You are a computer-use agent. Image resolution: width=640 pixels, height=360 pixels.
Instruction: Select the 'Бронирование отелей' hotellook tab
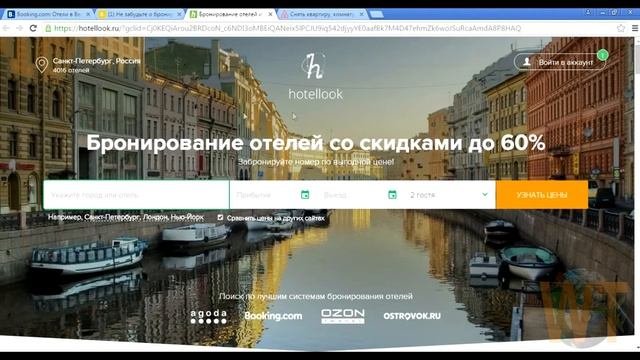point(231,14)
